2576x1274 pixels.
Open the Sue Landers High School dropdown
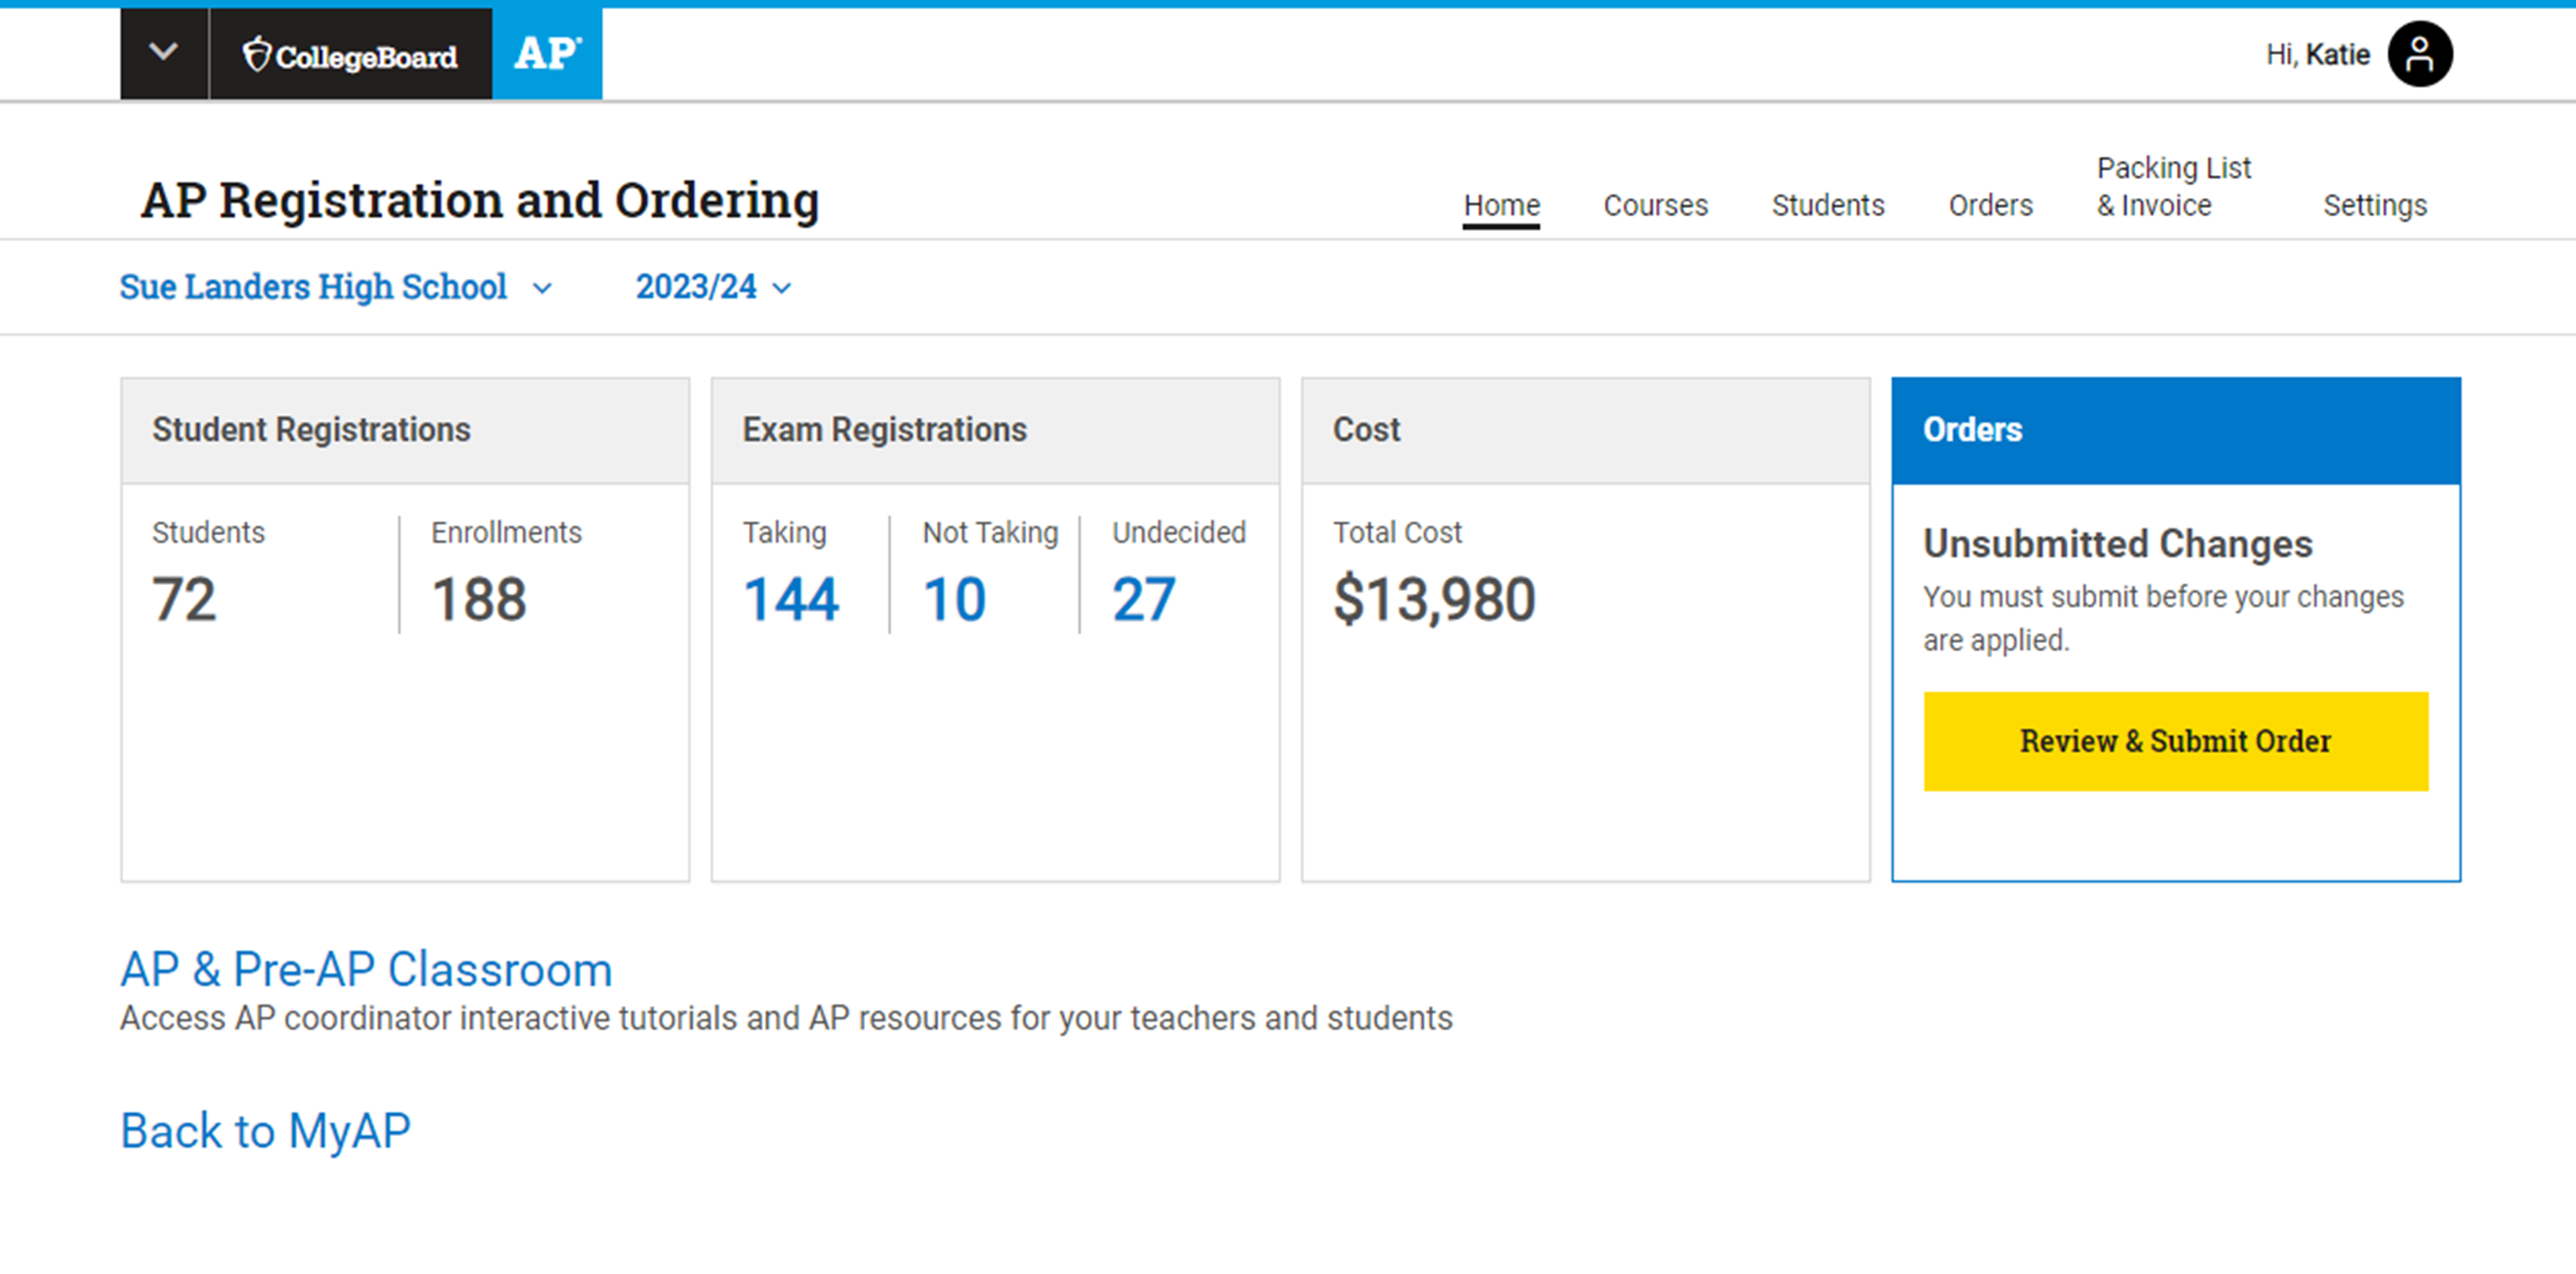tap(335, 287)
